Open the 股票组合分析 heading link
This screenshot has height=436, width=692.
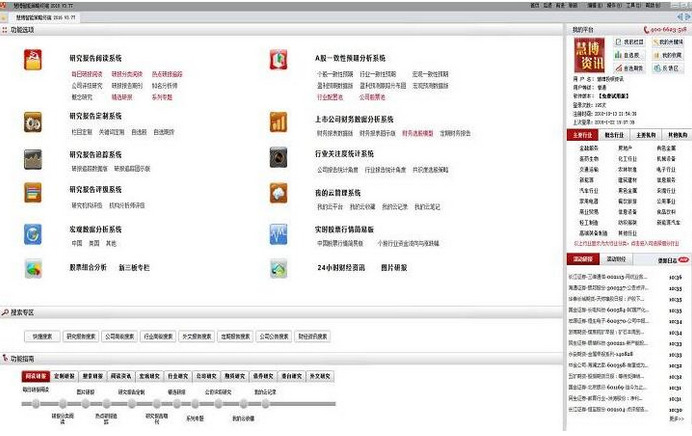88,267
